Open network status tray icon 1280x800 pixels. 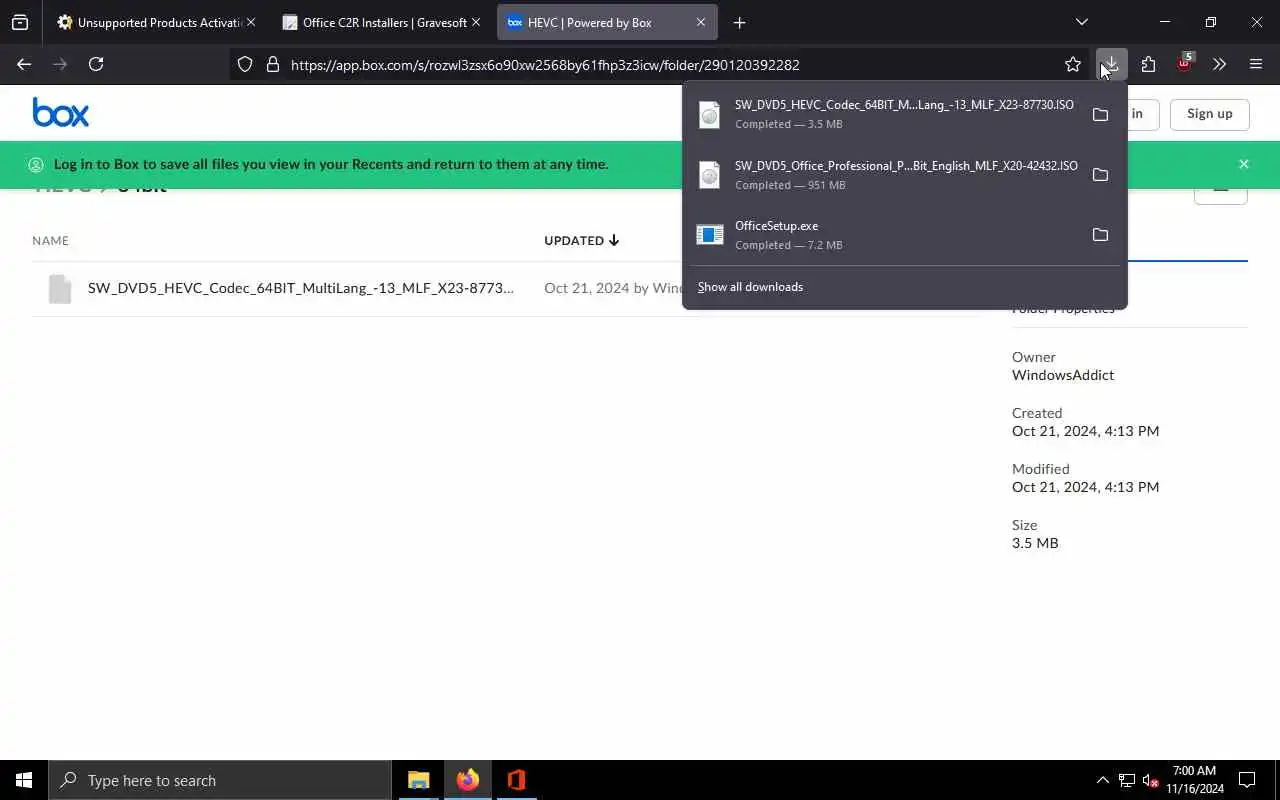pos(1127,780)
